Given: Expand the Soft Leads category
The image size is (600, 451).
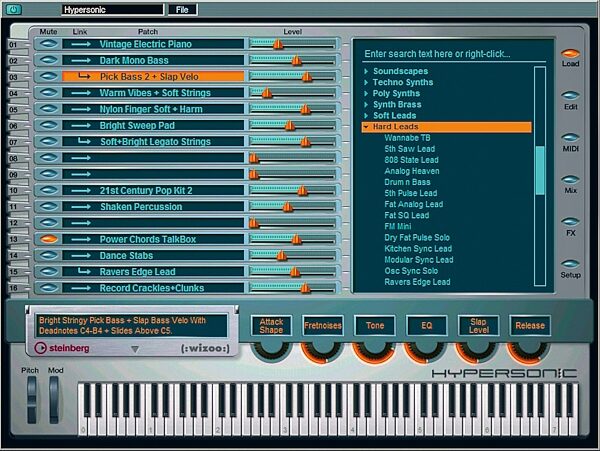Looking at the screenshot, I should [366, 116].
